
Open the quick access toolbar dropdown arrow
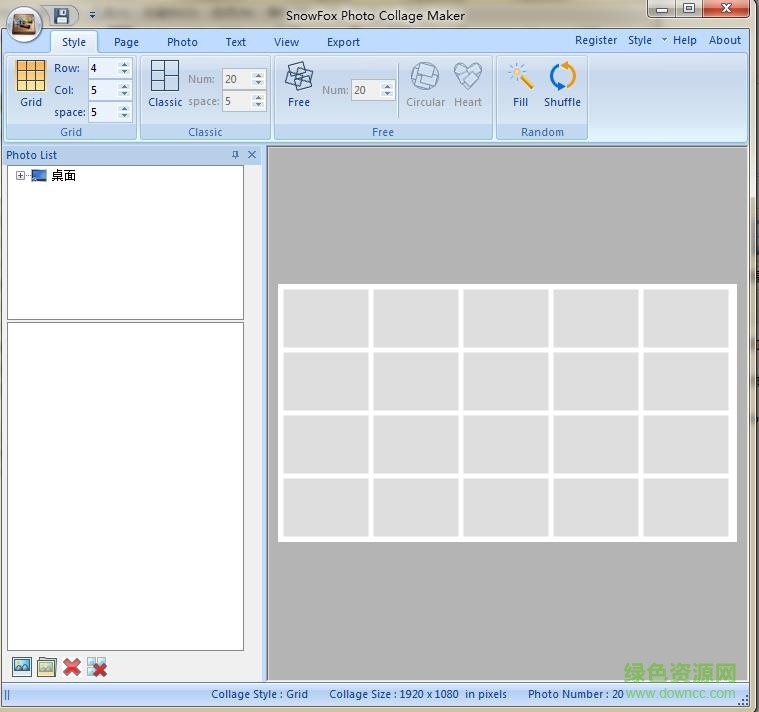92,15
